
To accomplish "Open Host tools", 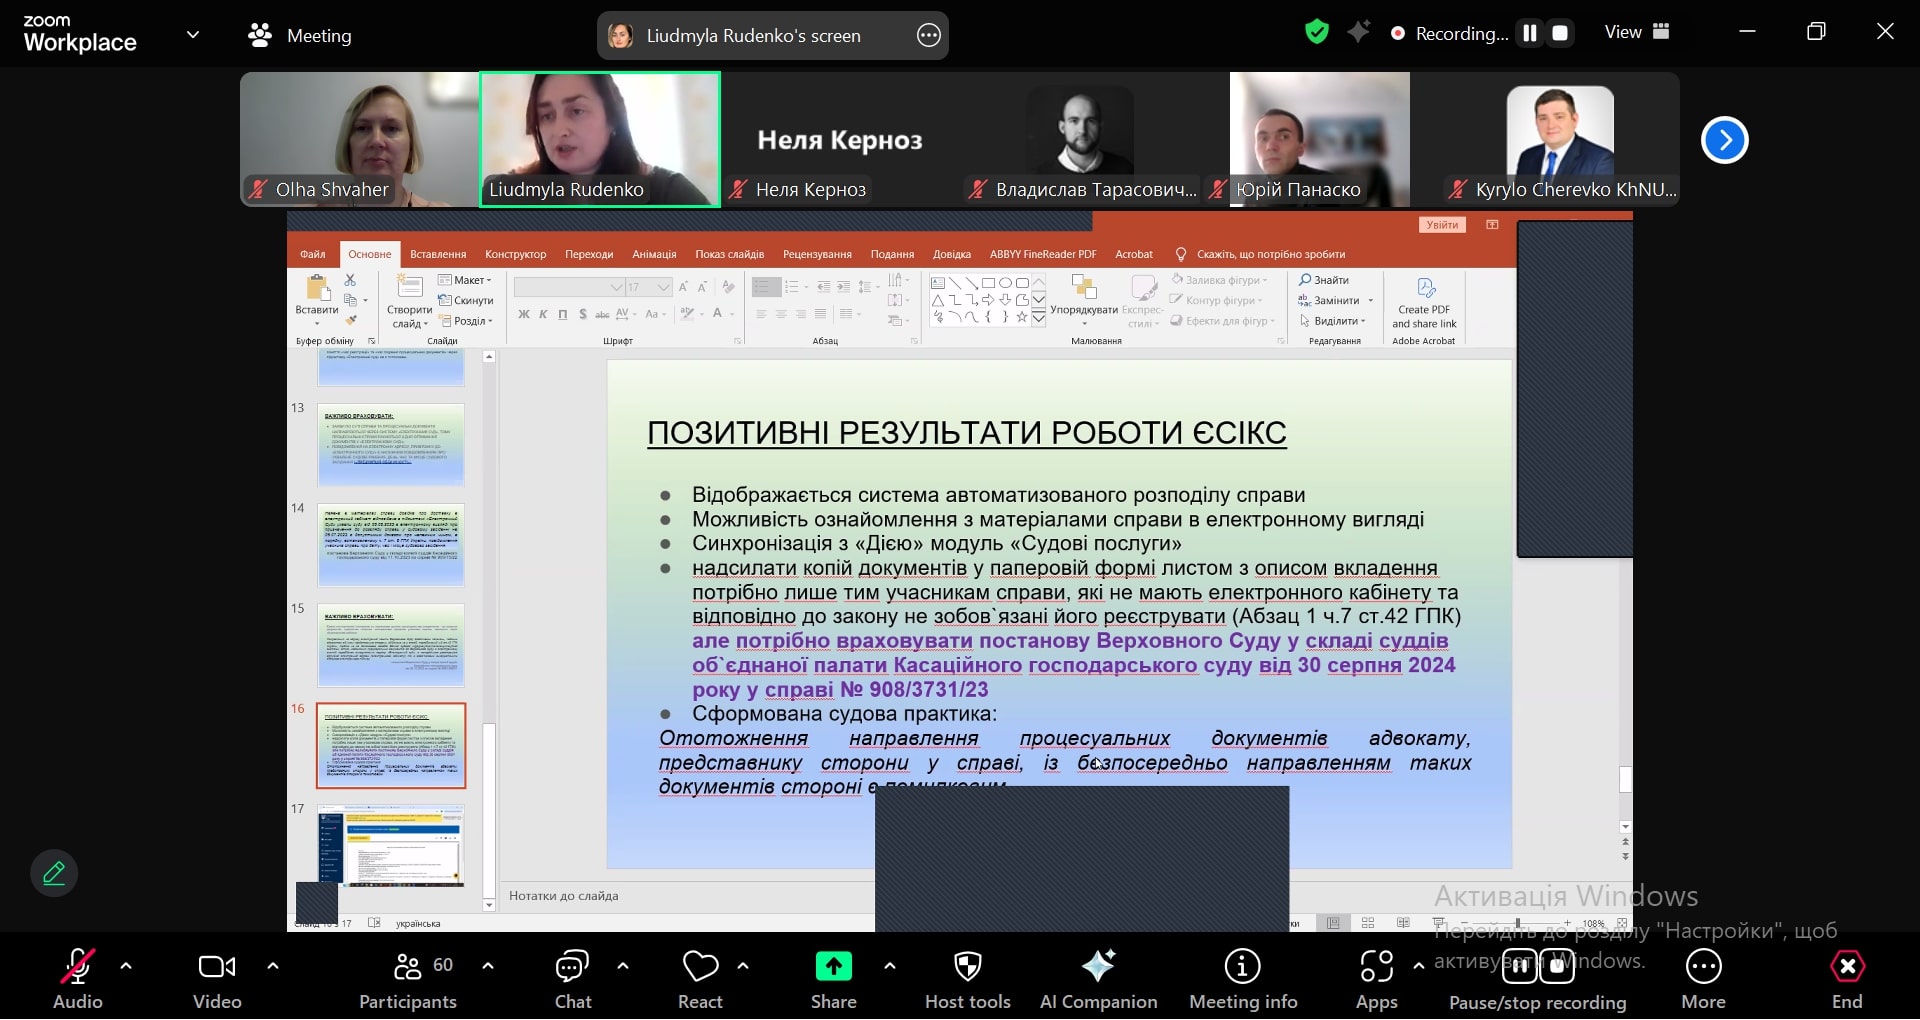I will point(967,978).
